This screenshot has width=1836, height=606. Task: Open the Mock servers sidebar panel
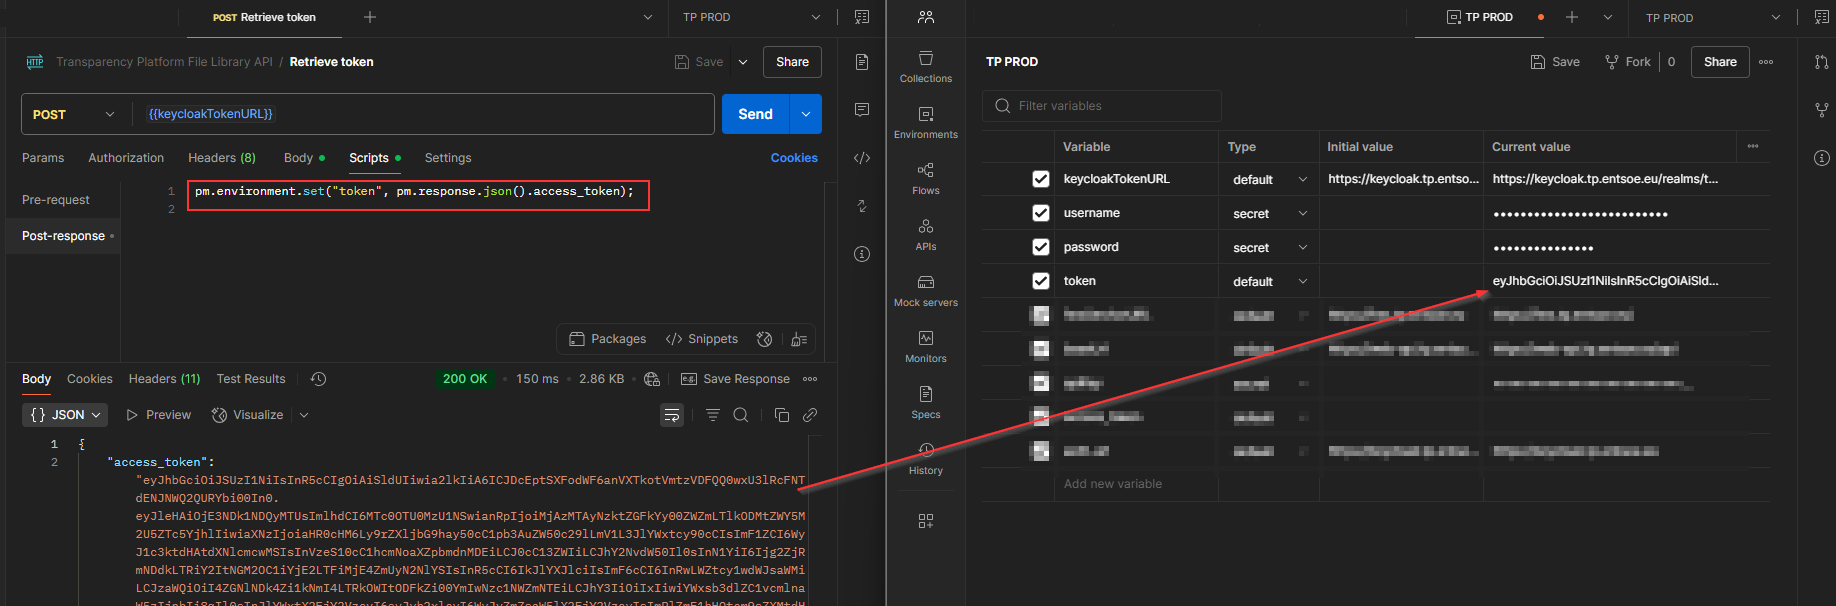(x=925, y=290)
